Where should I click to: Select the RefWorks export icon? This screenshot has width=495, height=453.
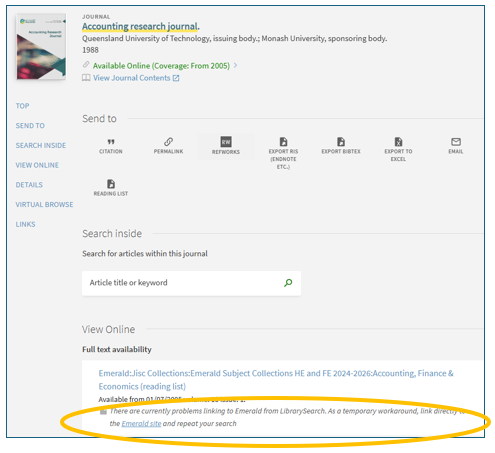[x=226, y=142]
